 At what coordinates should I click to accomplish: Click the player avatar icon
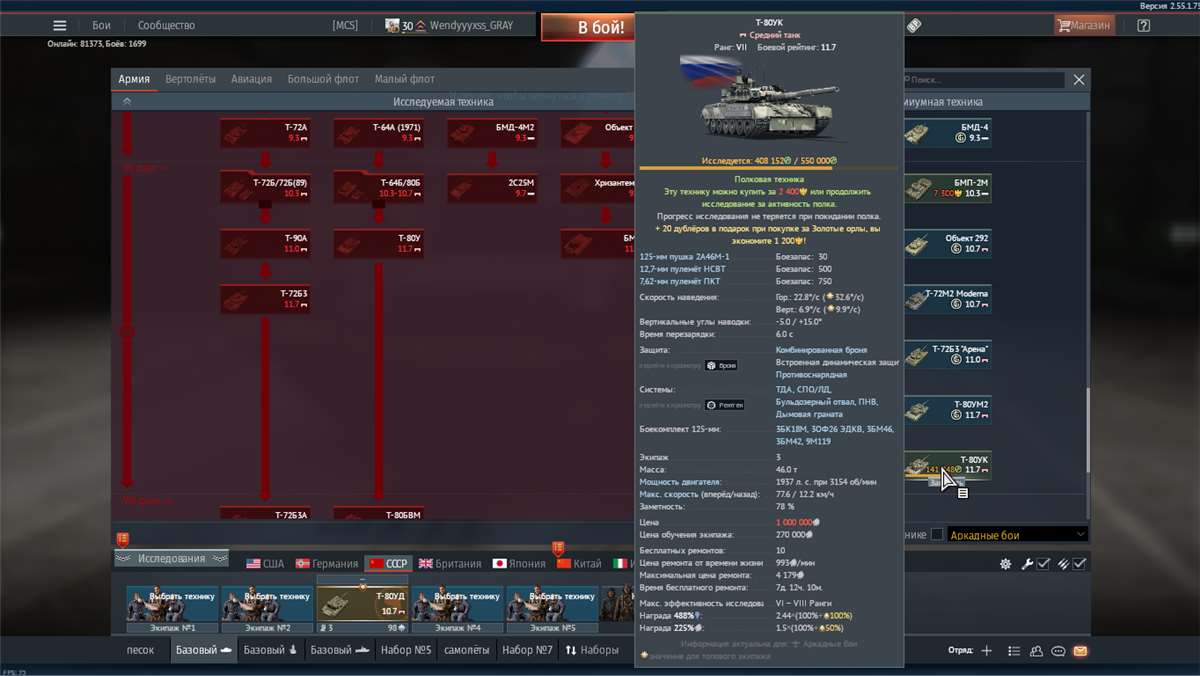pos(392,25)
